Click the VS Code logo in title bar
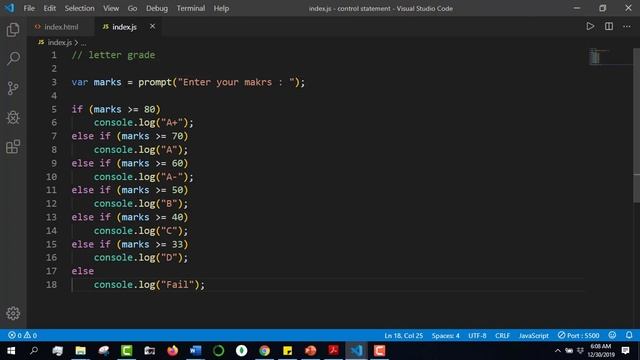Viewport: 640px width, 360px height. click(x=9, y=8)
